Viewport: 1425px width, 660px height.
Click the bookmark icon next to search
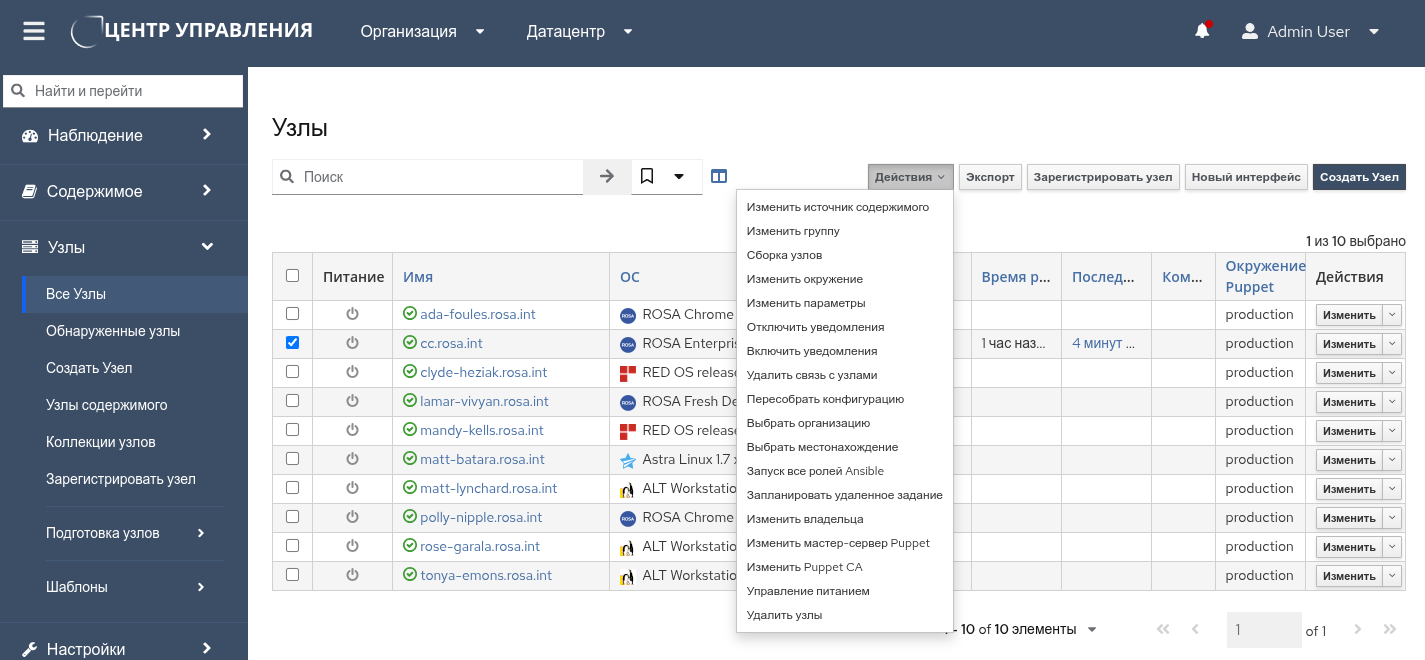pyautogui.click(x=647, y=177)
